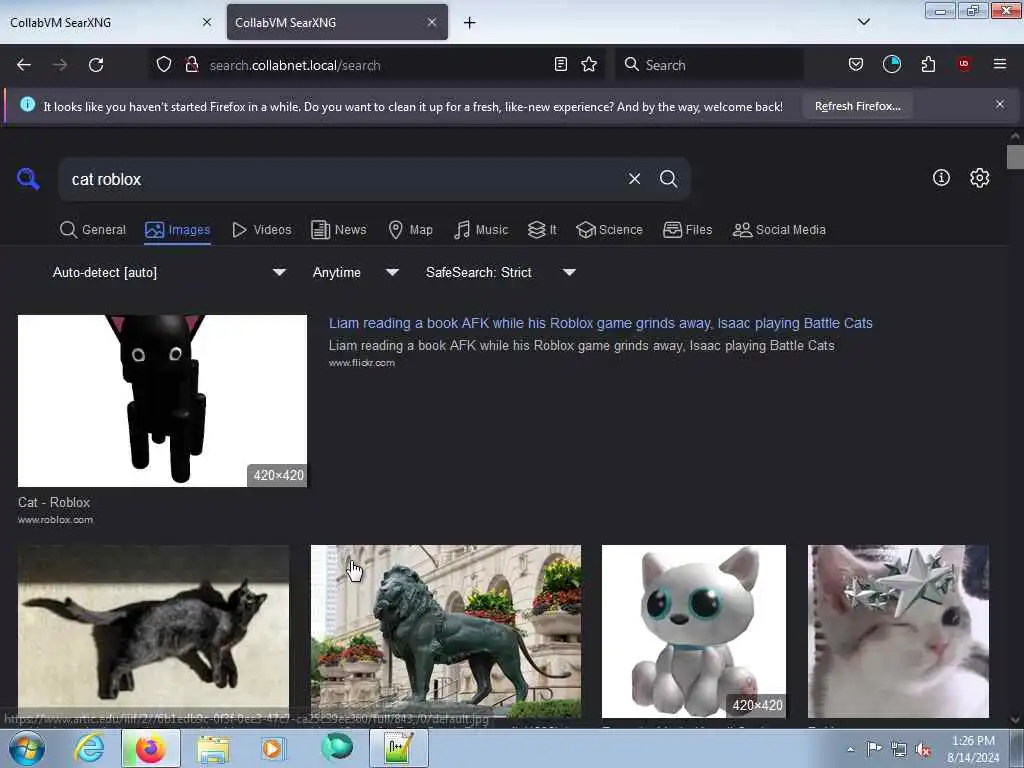Viewport: 1024px width, 768px height.
Task: Open the Windows Start menu
Action: pyautogui.click(x=27, y=748)
